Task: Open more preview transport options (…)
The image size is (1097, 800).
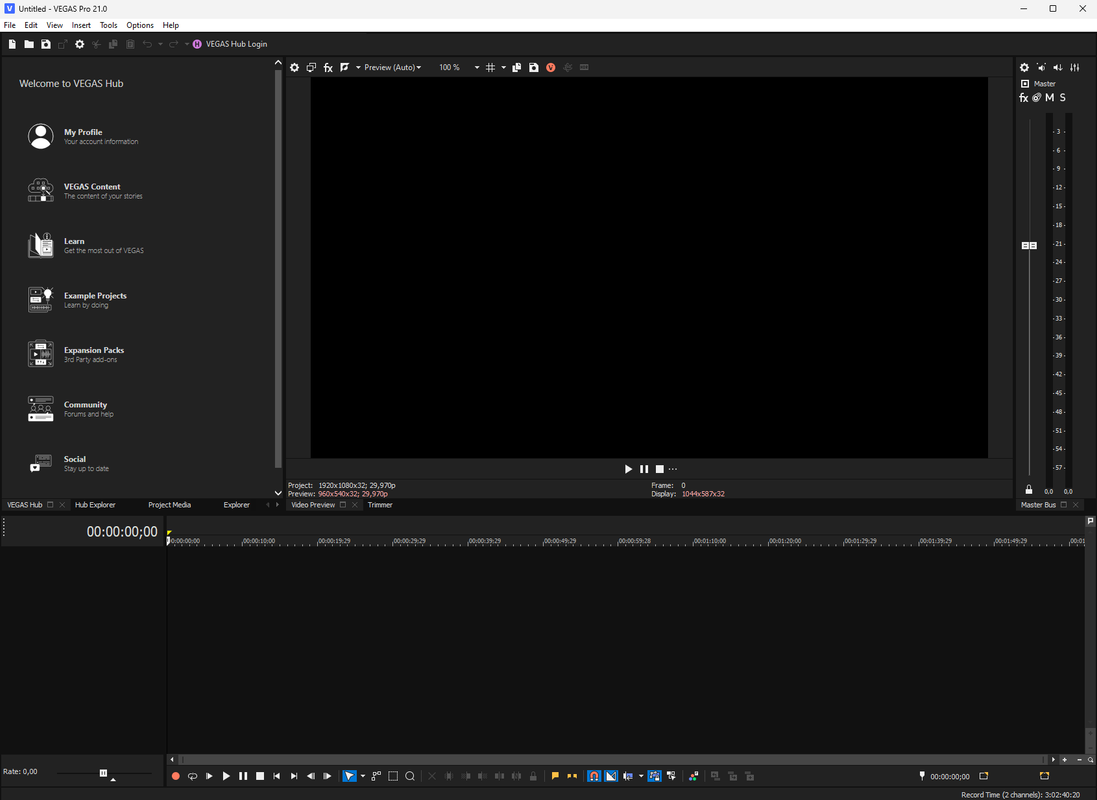Action: (x=673, y=469)
